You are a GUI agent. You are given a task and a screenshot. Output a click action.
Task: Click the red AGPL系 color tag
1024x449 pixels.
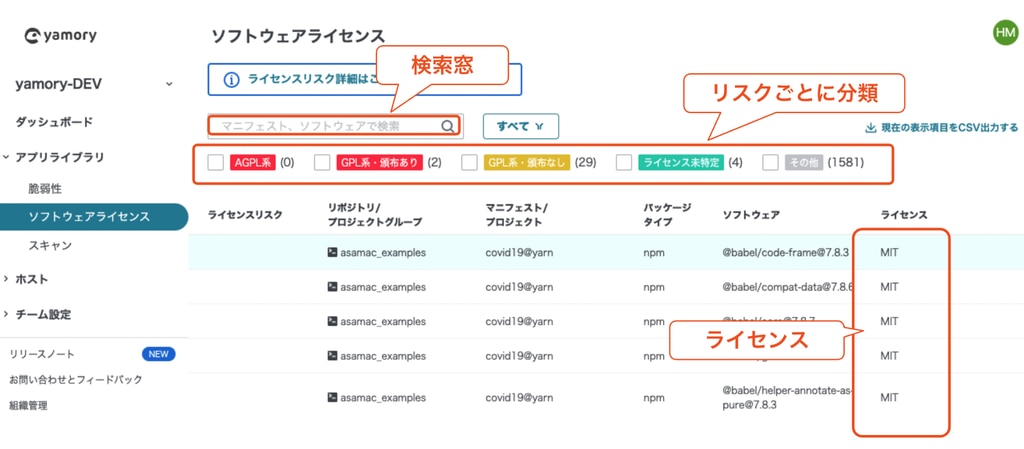[x=252, y=162]
